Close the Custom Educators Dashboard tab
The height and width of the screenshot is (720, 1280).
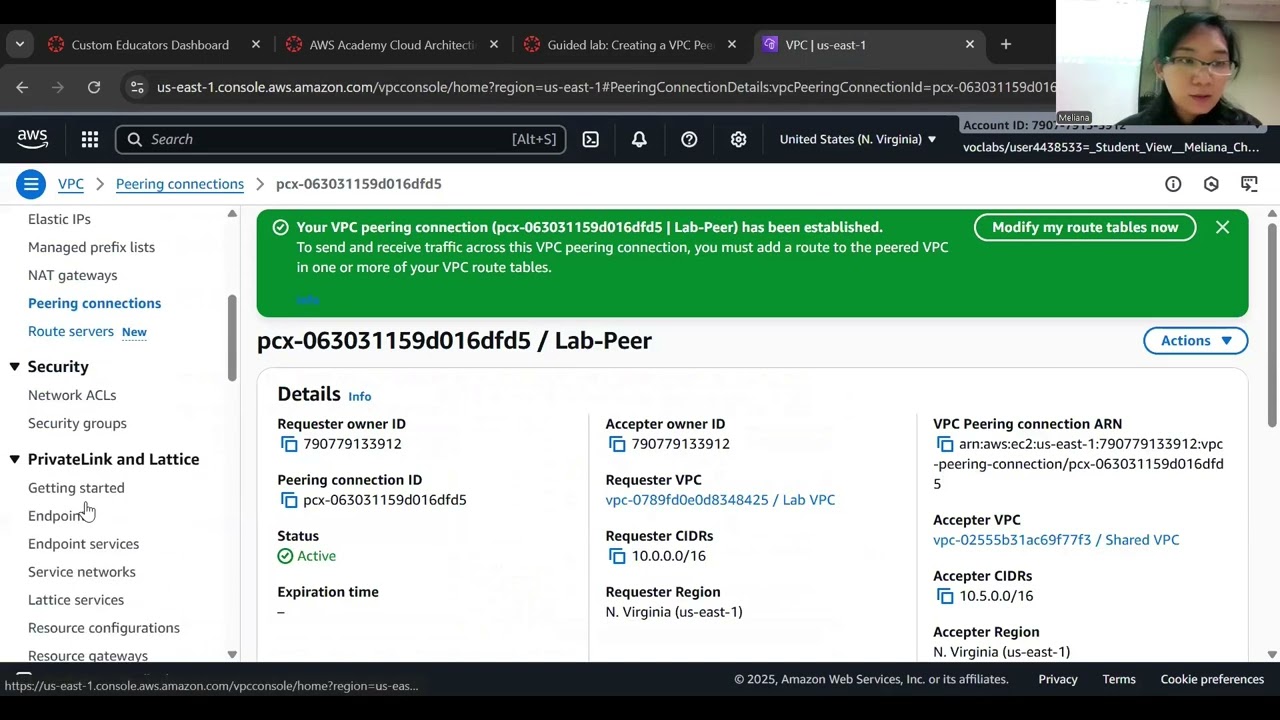pyautogui.click(x=256, y=45)
